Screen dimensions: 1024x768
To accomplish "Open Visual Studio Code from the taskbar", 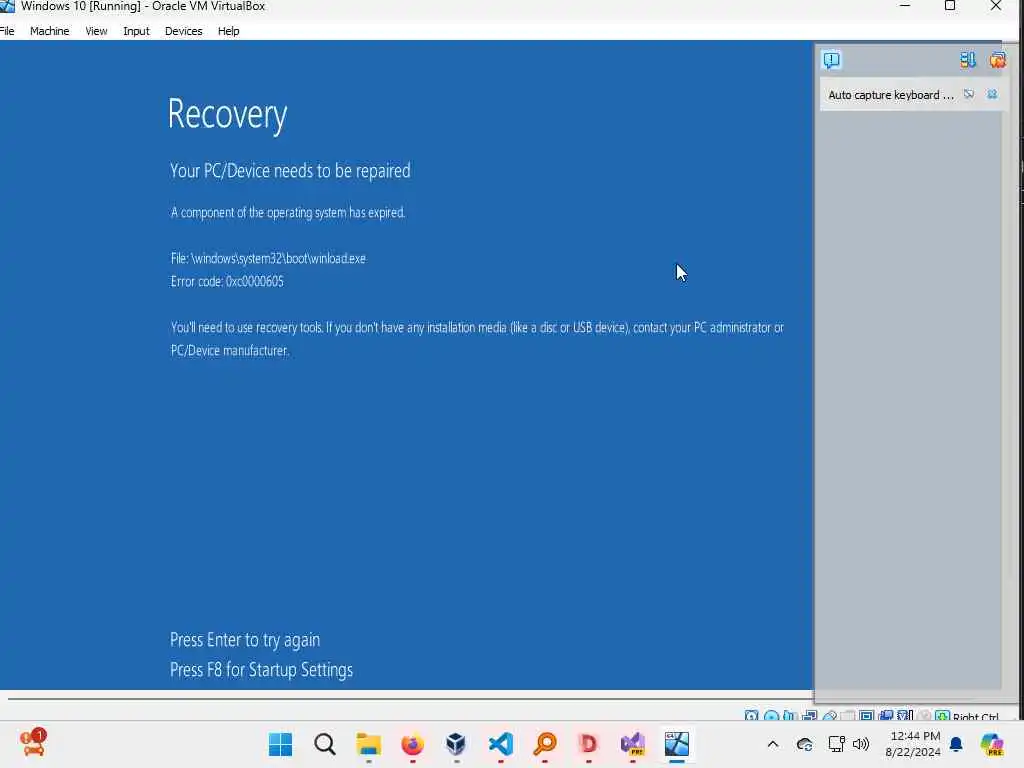I will click(x=500, y=744).
